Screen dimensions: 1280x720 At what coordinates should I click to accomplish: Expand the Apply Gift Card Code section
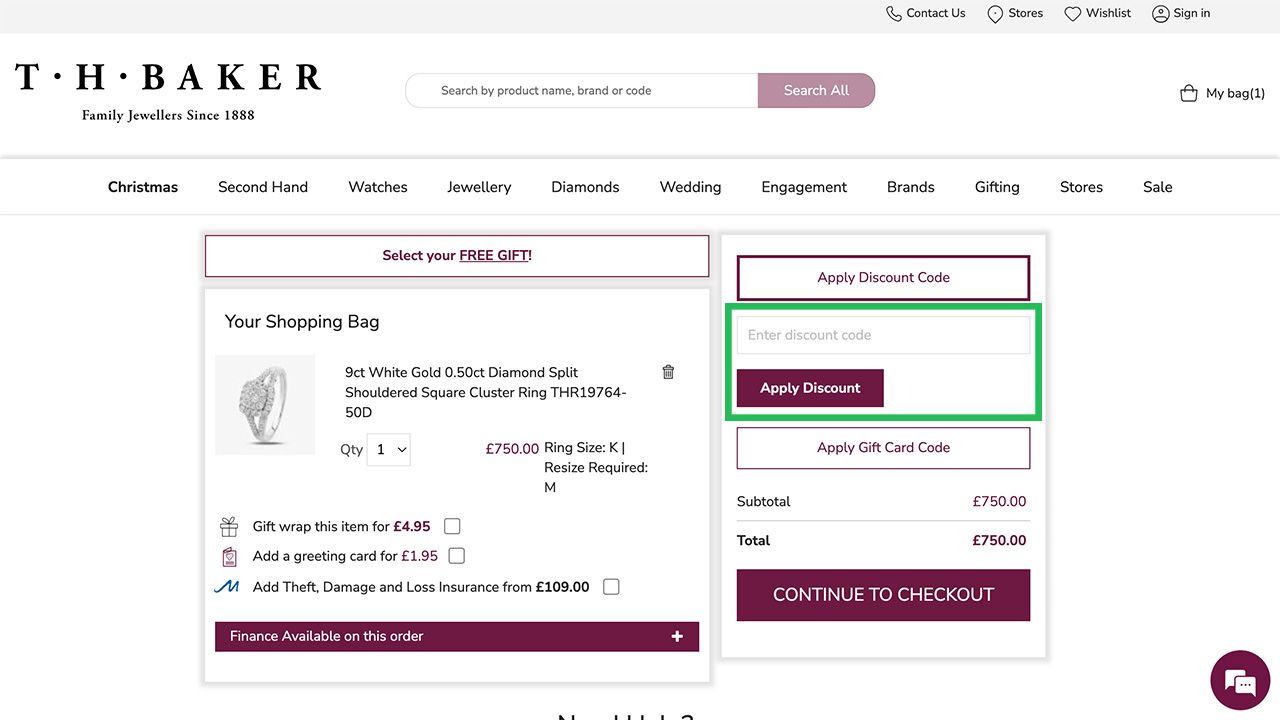click(x=883, y=448)
